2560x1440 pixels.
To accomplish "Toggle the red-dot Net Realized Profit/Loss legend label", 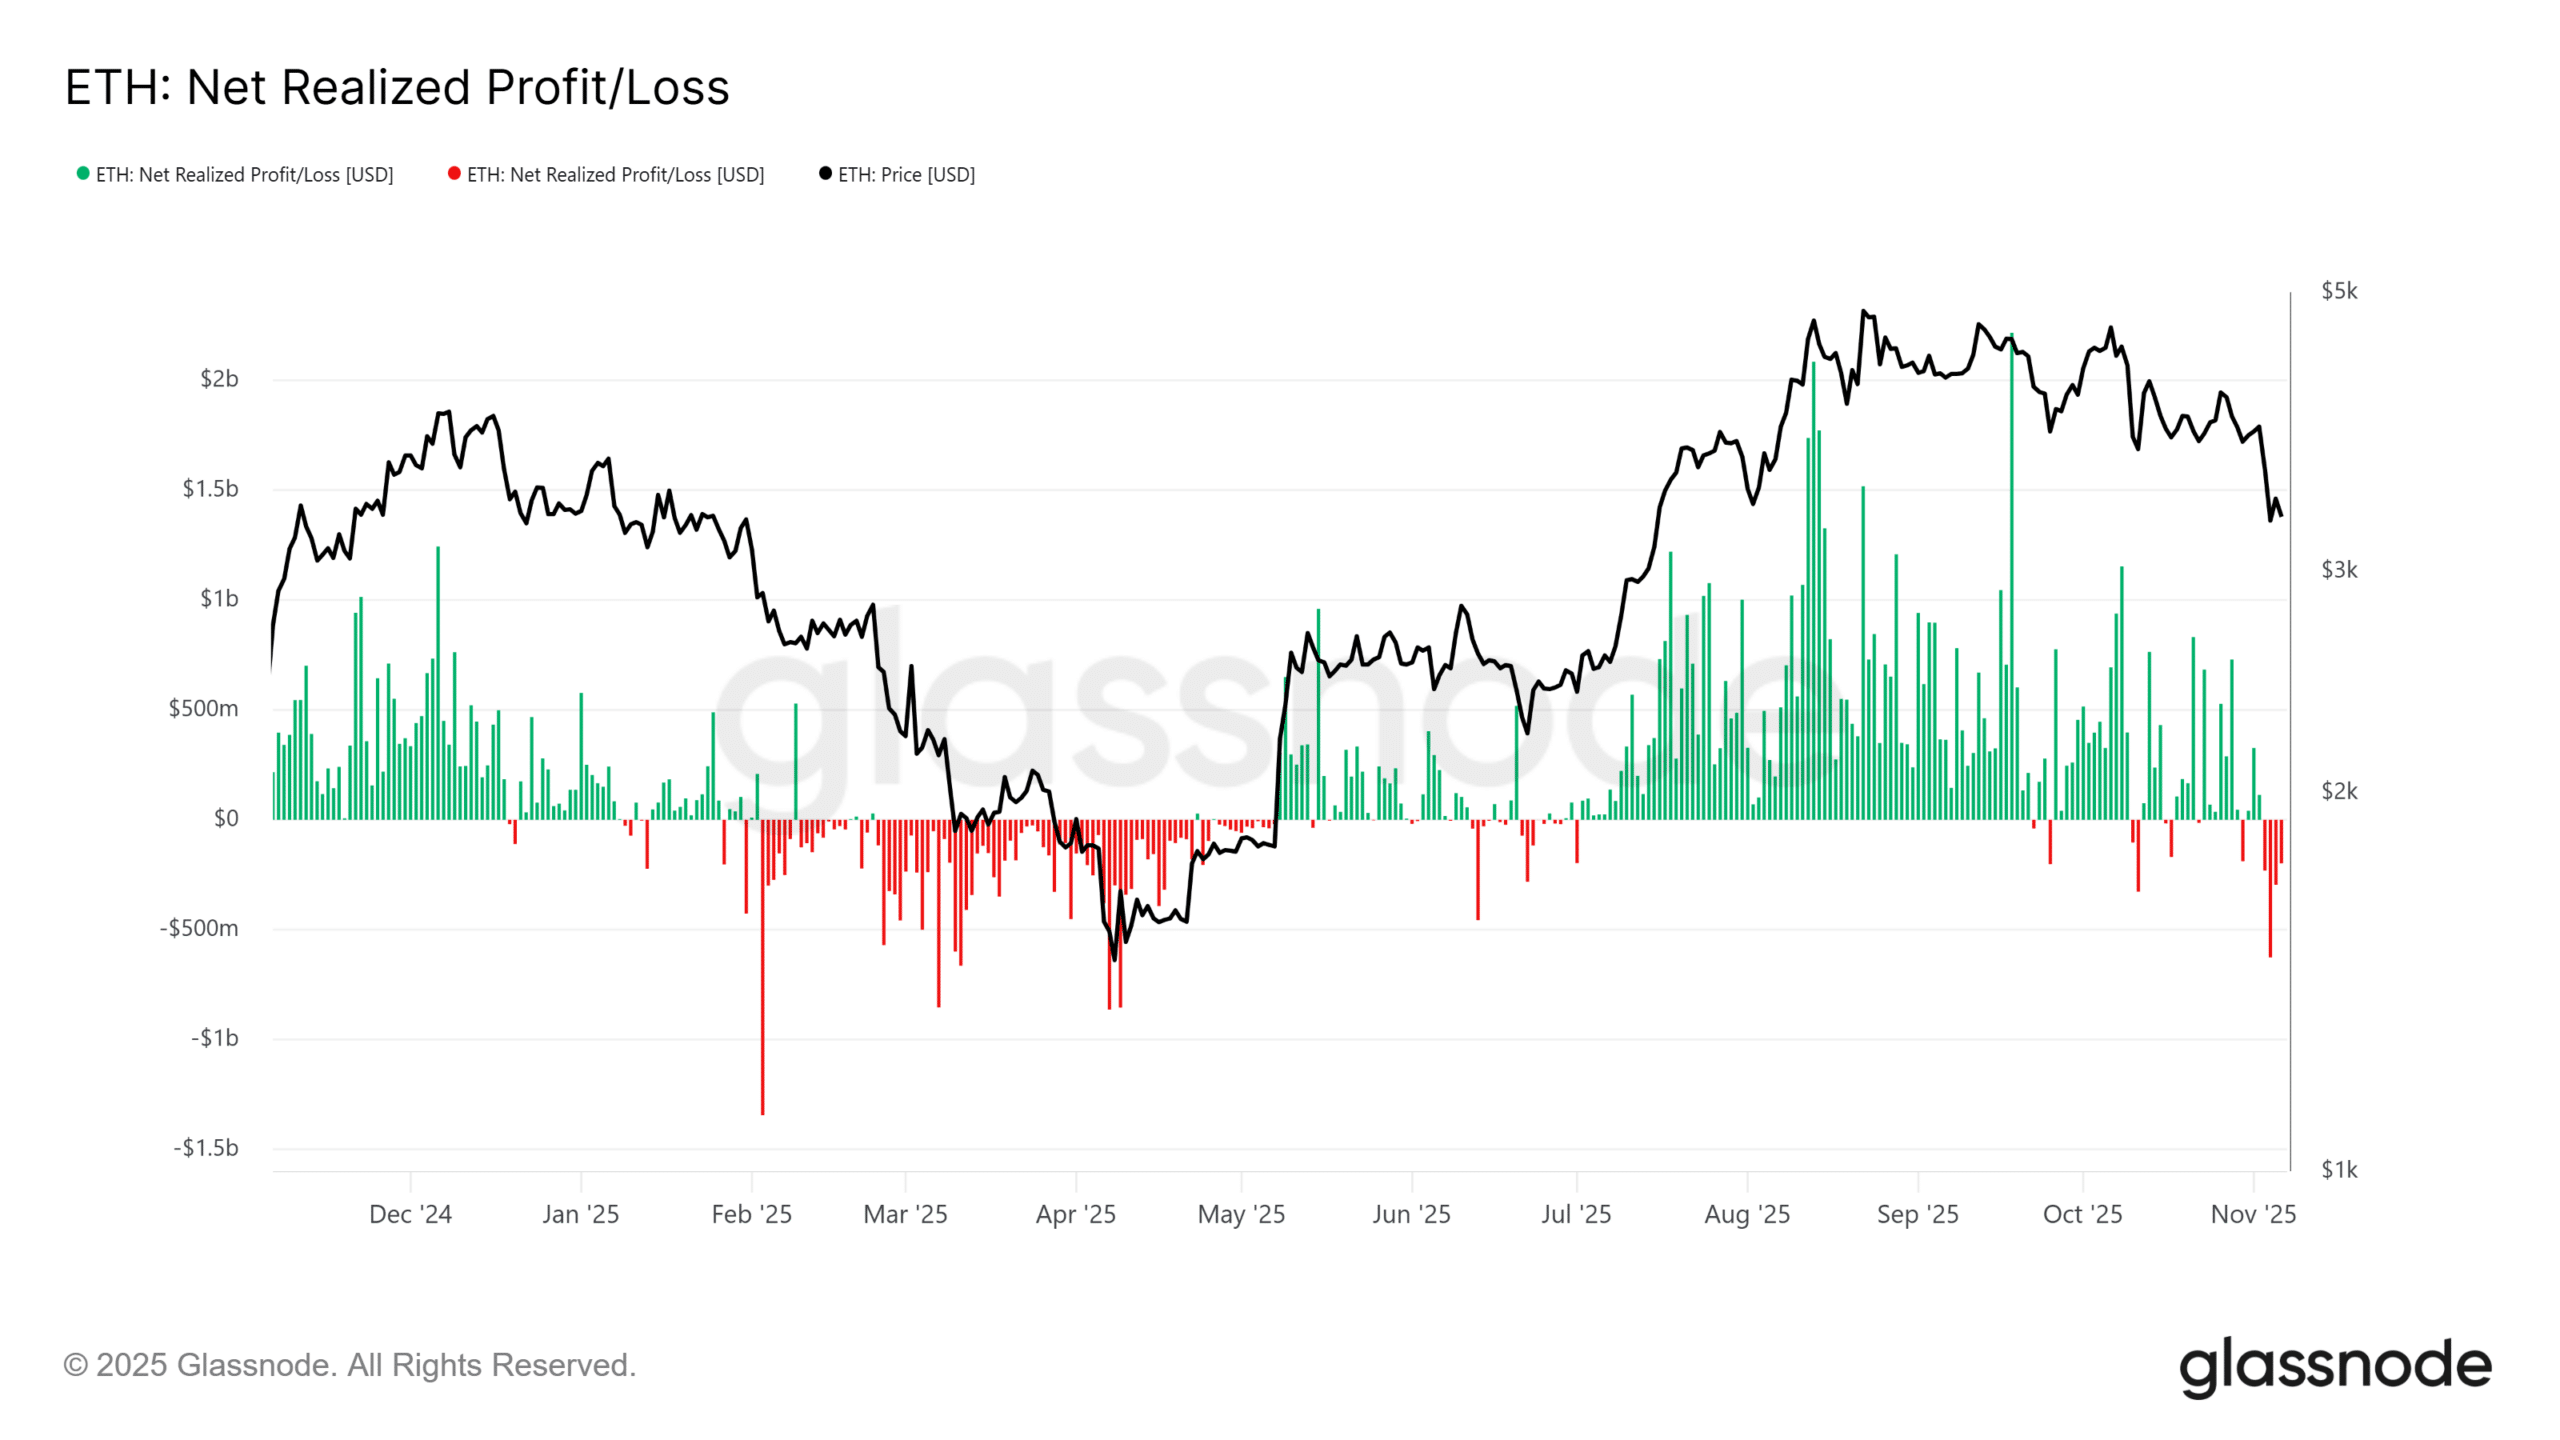I will [x=615, y=175].
